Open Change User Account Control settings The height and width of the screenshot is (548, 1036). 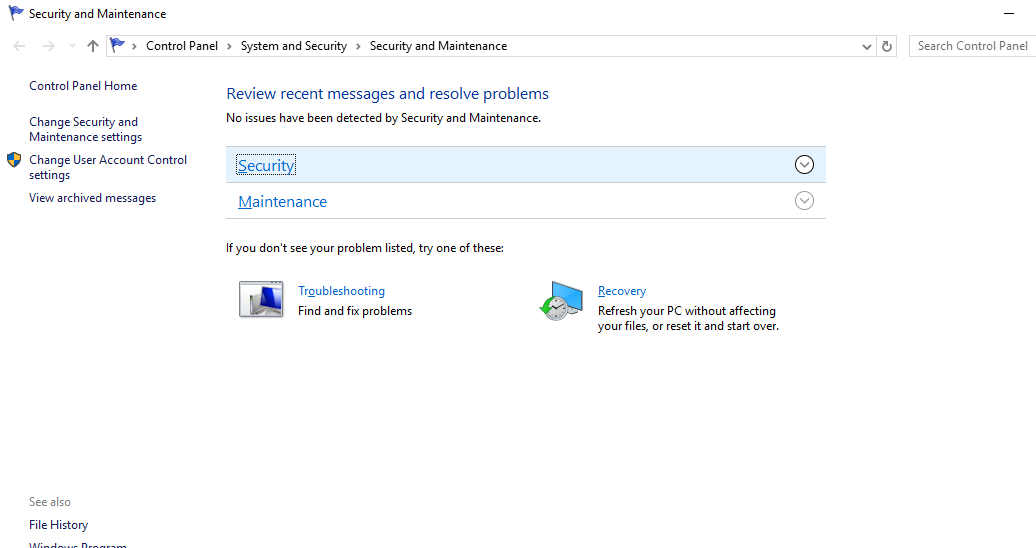[108, 167]
